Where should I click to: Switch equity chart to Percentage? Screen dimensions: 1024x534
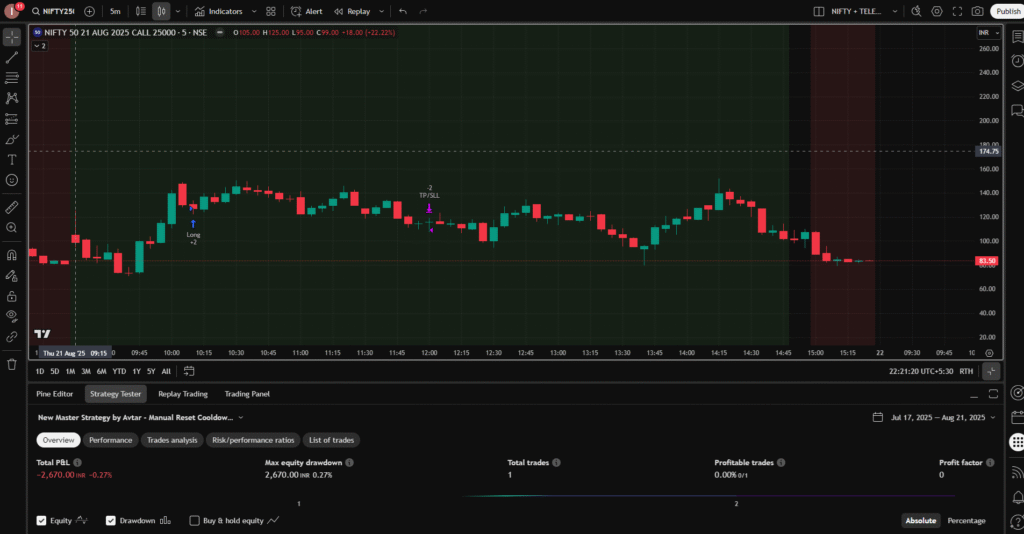[x=966, y=521]
